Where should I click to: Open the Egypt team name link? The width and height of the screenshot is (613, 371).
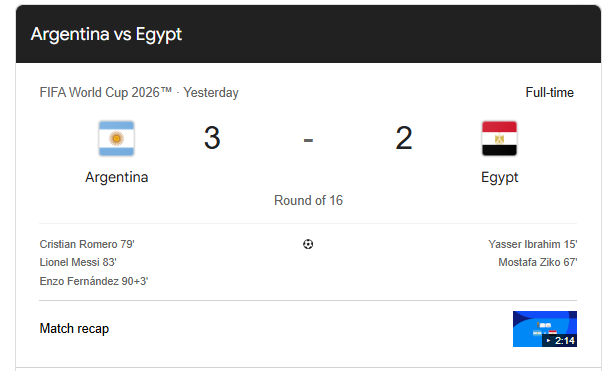coord(499,177)
